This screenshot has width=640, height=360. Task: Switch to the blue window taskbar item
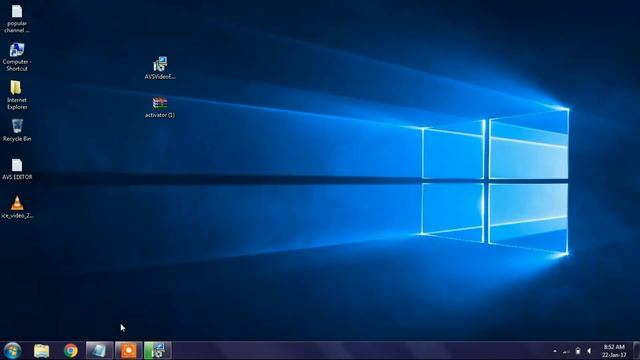click(99, 351)
